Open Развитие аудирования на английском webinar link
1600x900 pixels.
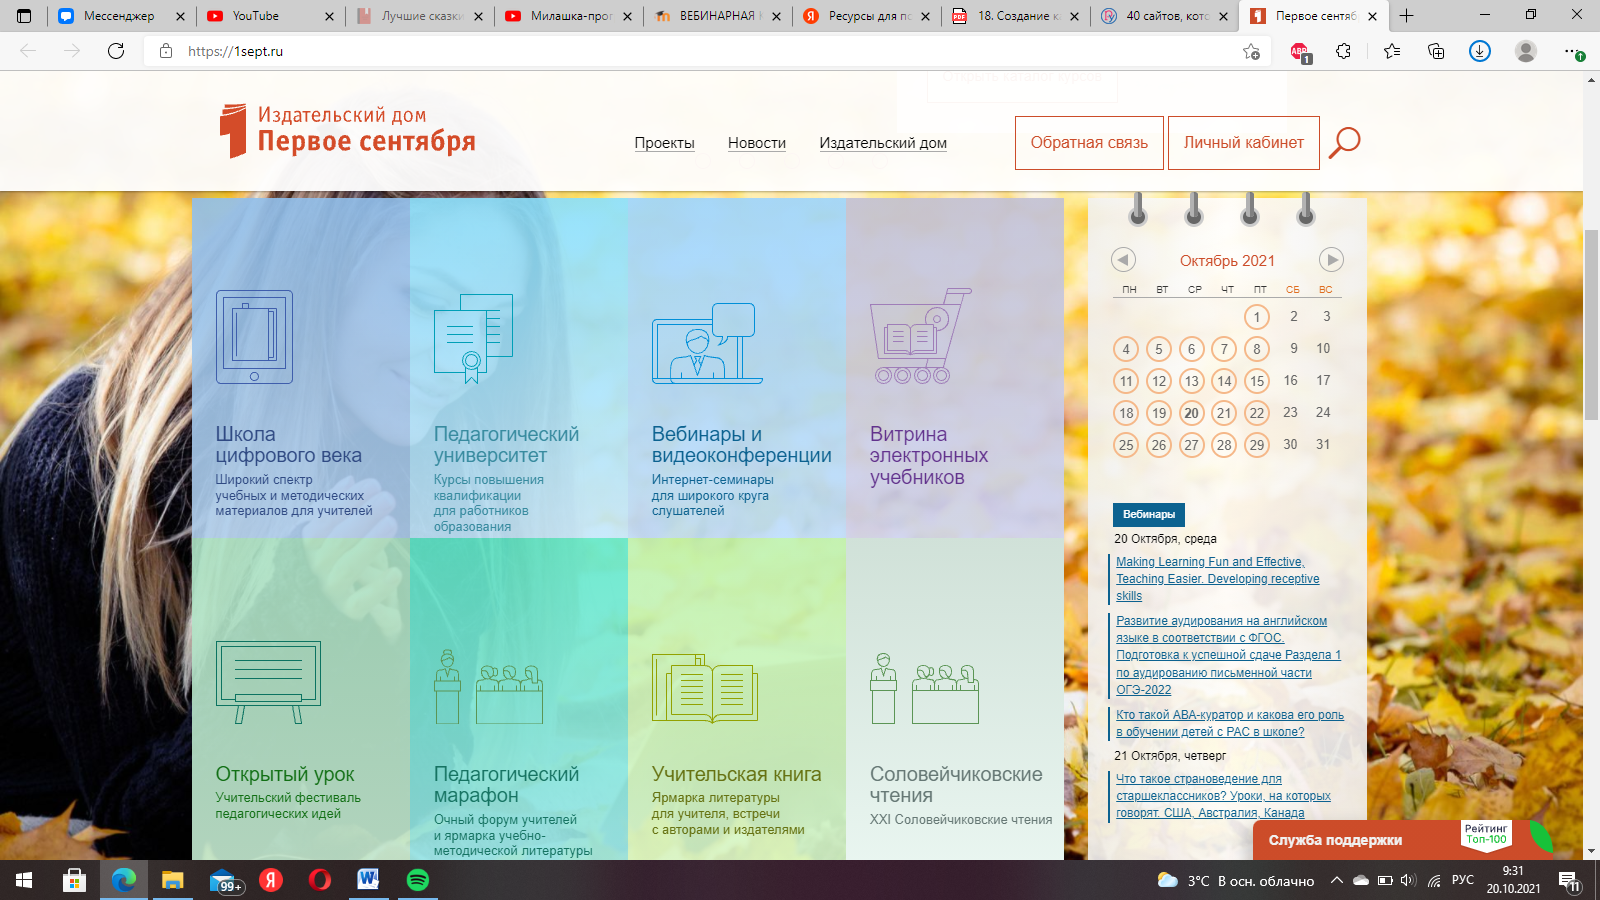click(x=1228, y=655)
